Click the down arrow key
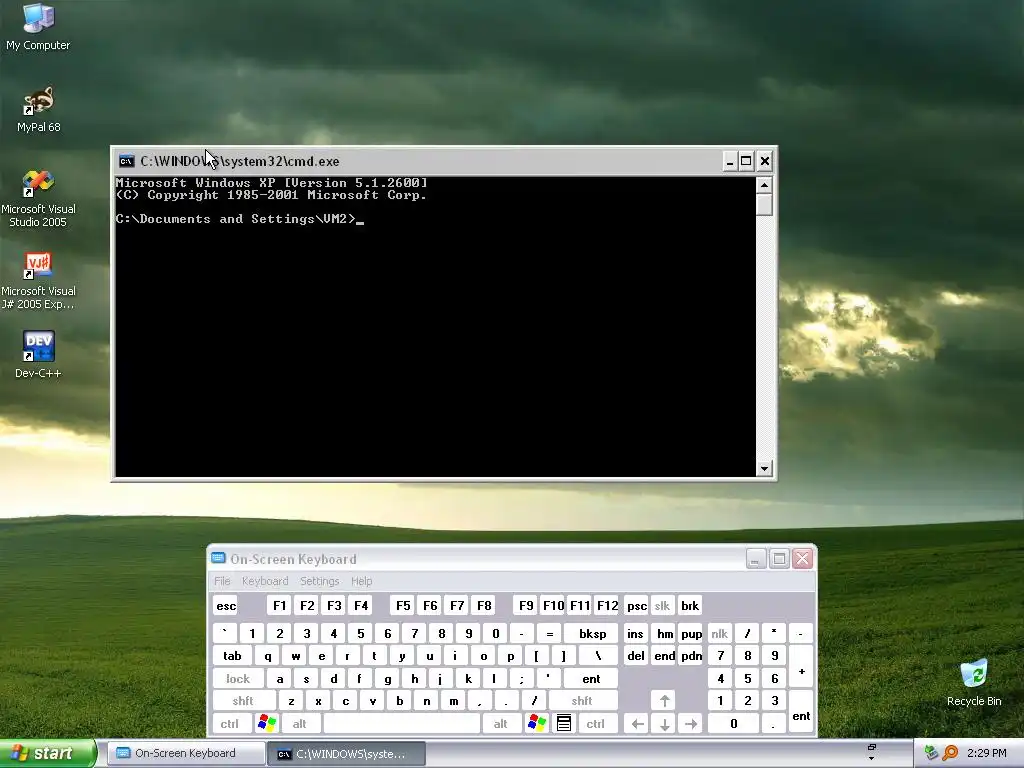Image resolution: width=1024 pixels, height=768 pixels. pos(664,724)
